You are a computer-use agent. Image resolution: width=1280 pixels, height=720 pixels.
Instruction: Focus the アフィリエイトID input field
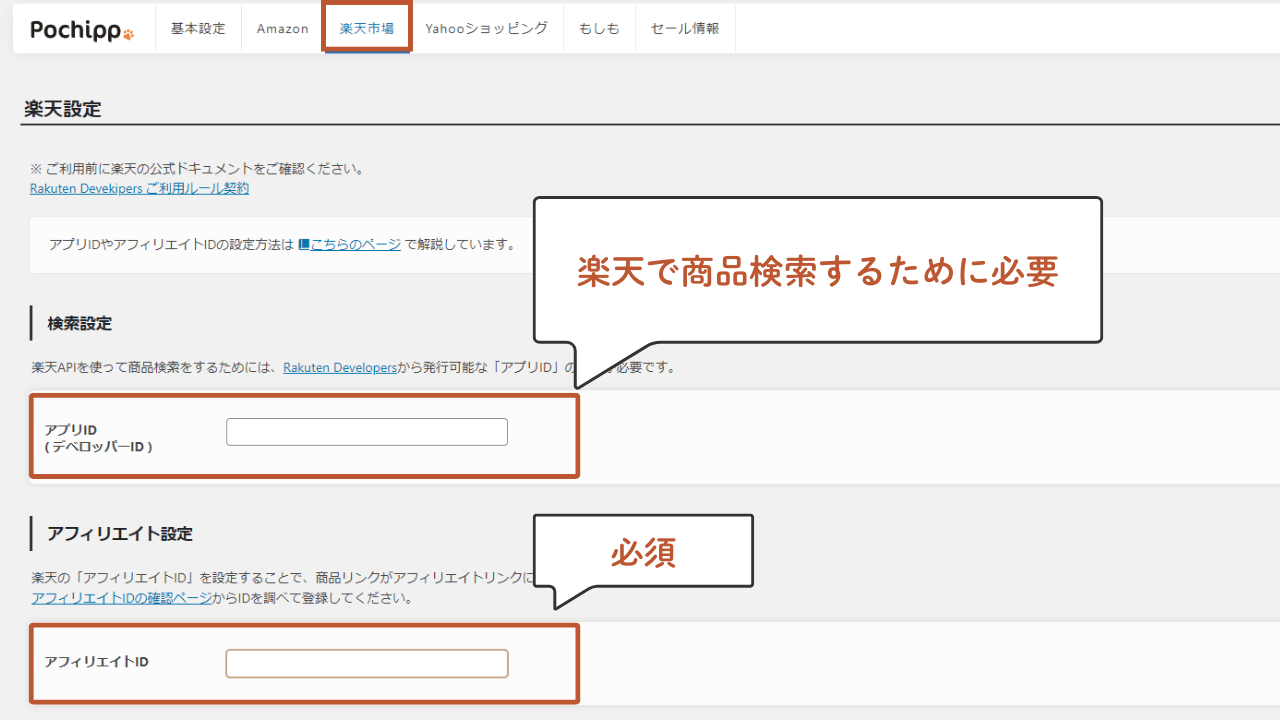(367, 663)
